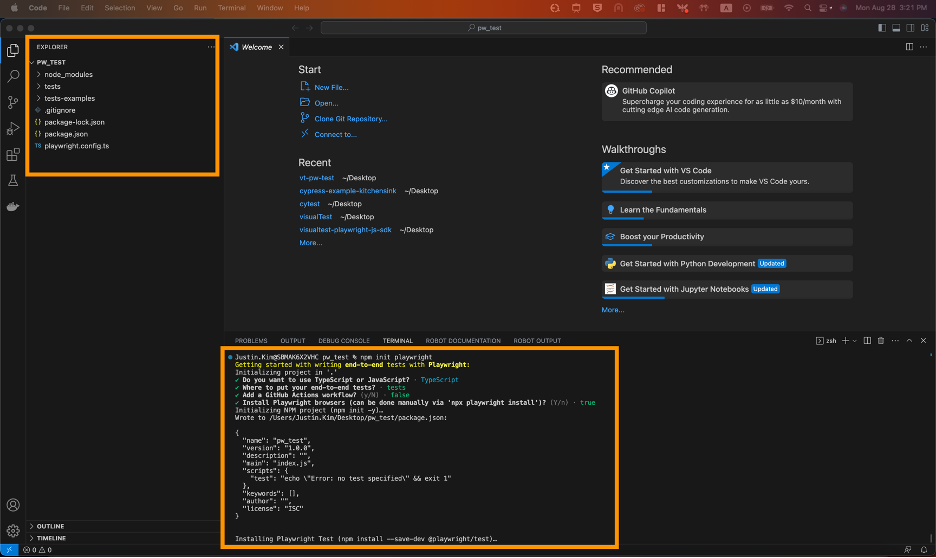Toggle bottom panel visibility
The image size is (936, 558).
coord(896,27)
